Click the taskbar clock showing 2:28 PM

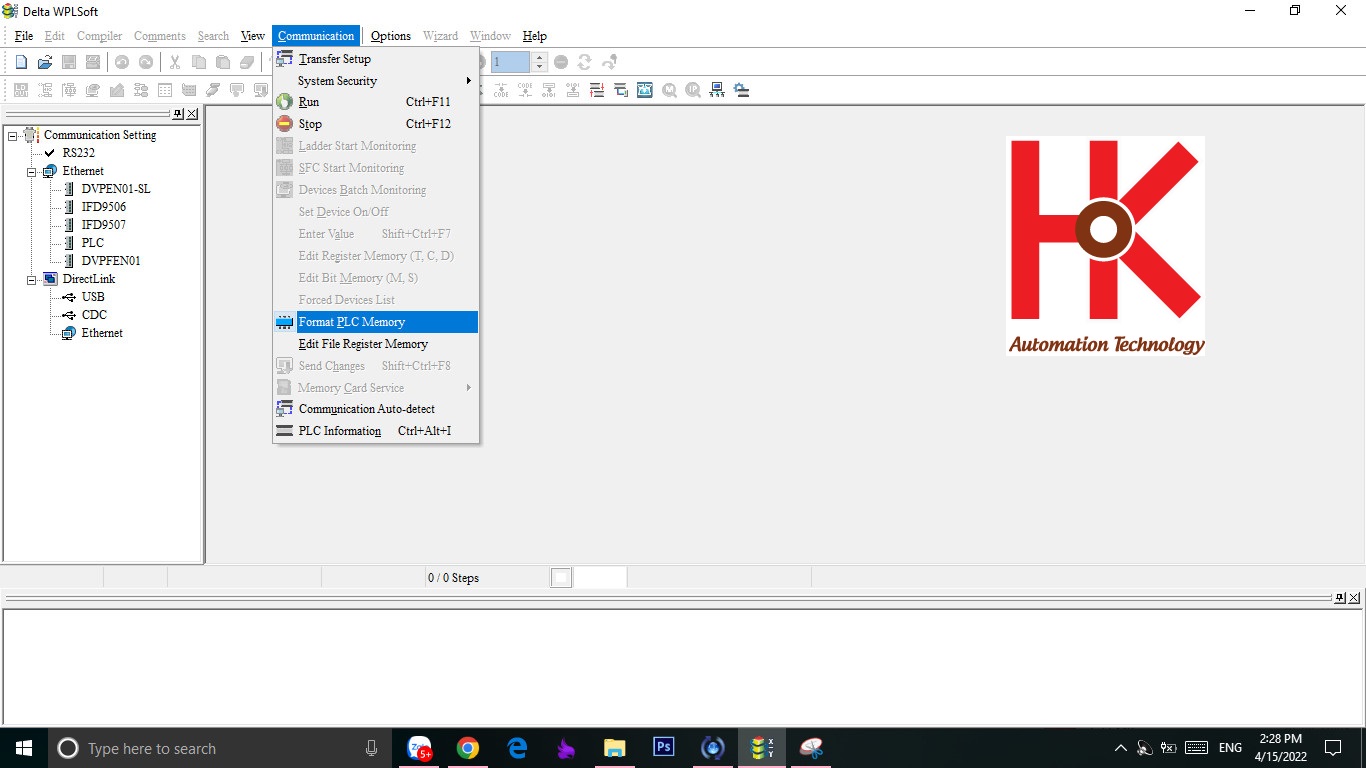pyautogui.click(x=1280, y=748)
